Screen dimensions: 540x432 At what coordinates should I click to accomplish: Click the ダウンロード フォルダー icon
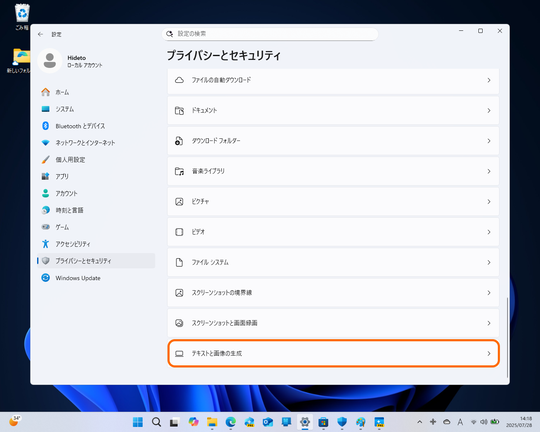pyautogui.click(x=179, y=141)
